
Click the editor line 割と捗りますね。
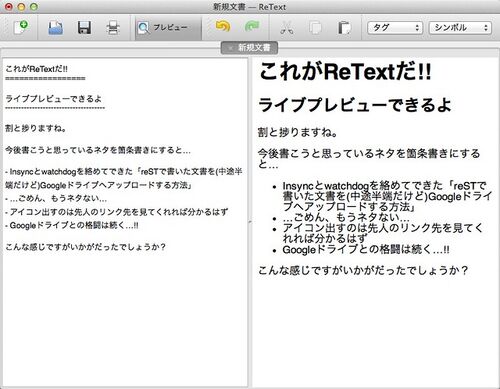click(x=35, y=128)
